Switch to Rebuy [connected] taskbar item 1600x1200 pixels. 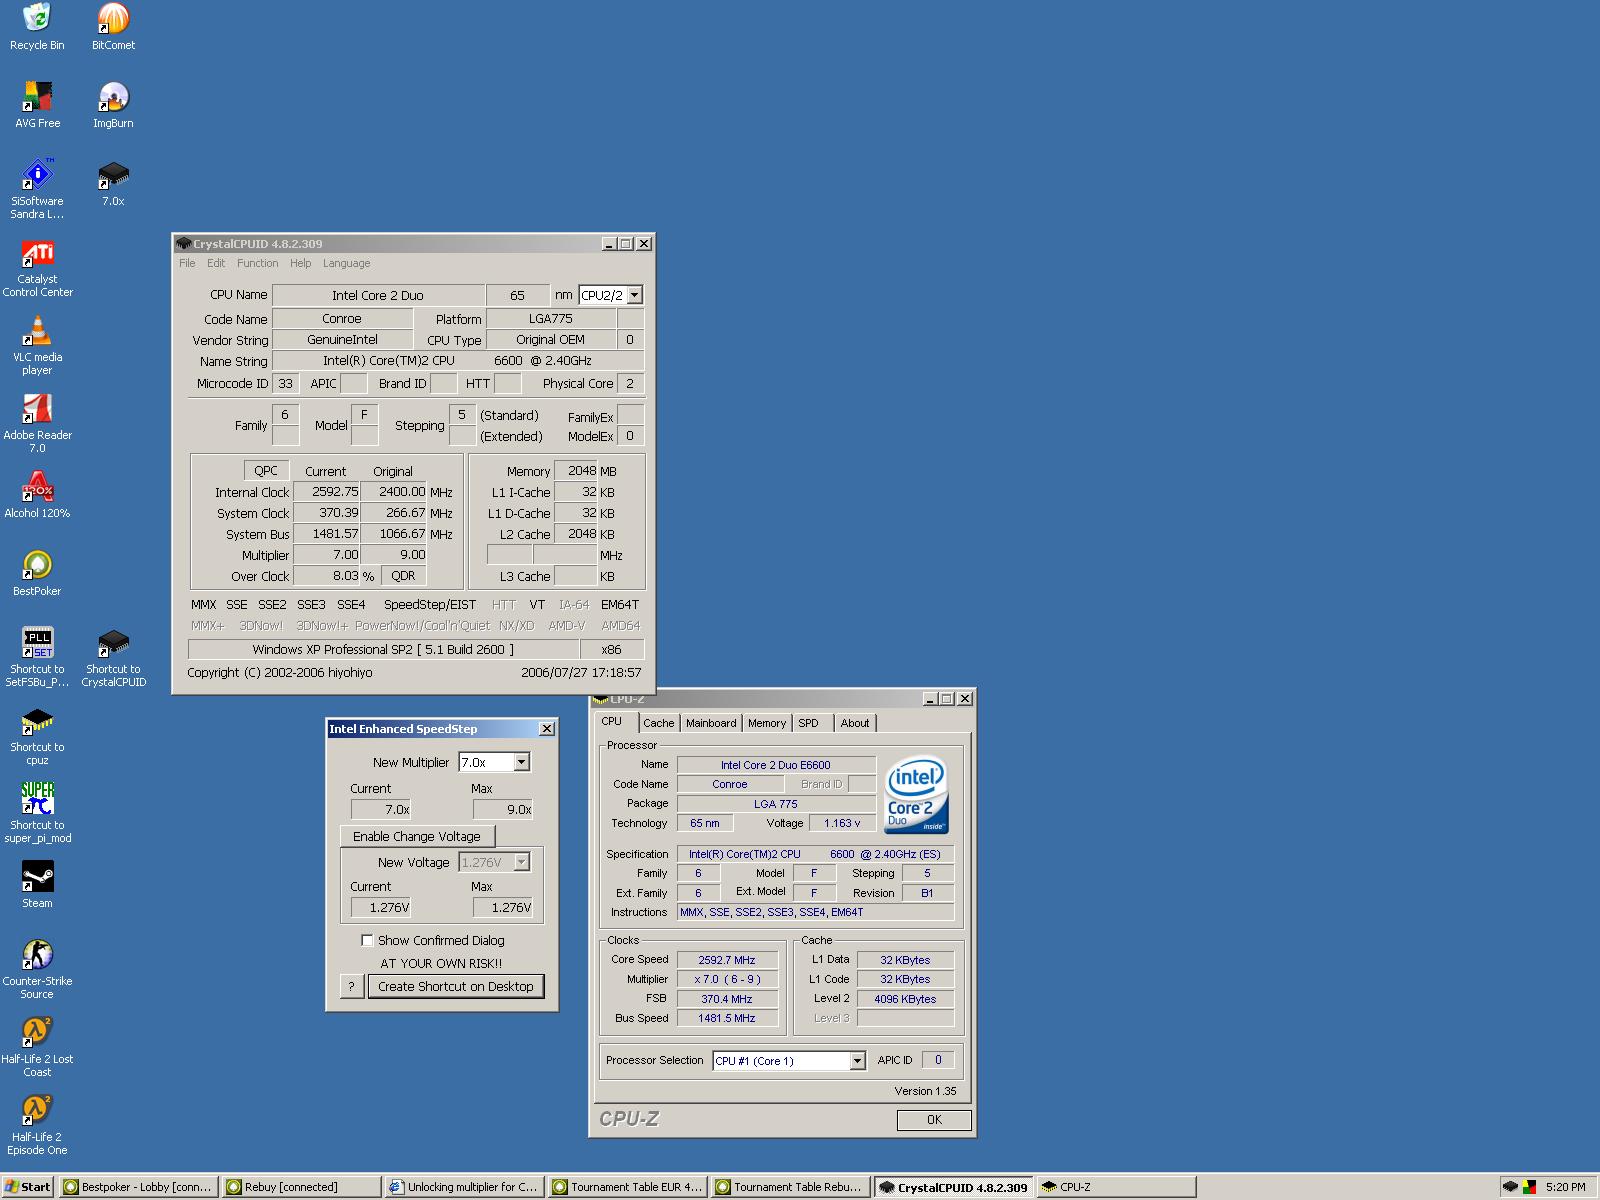pyautogui.click(x=301, y=1187)
